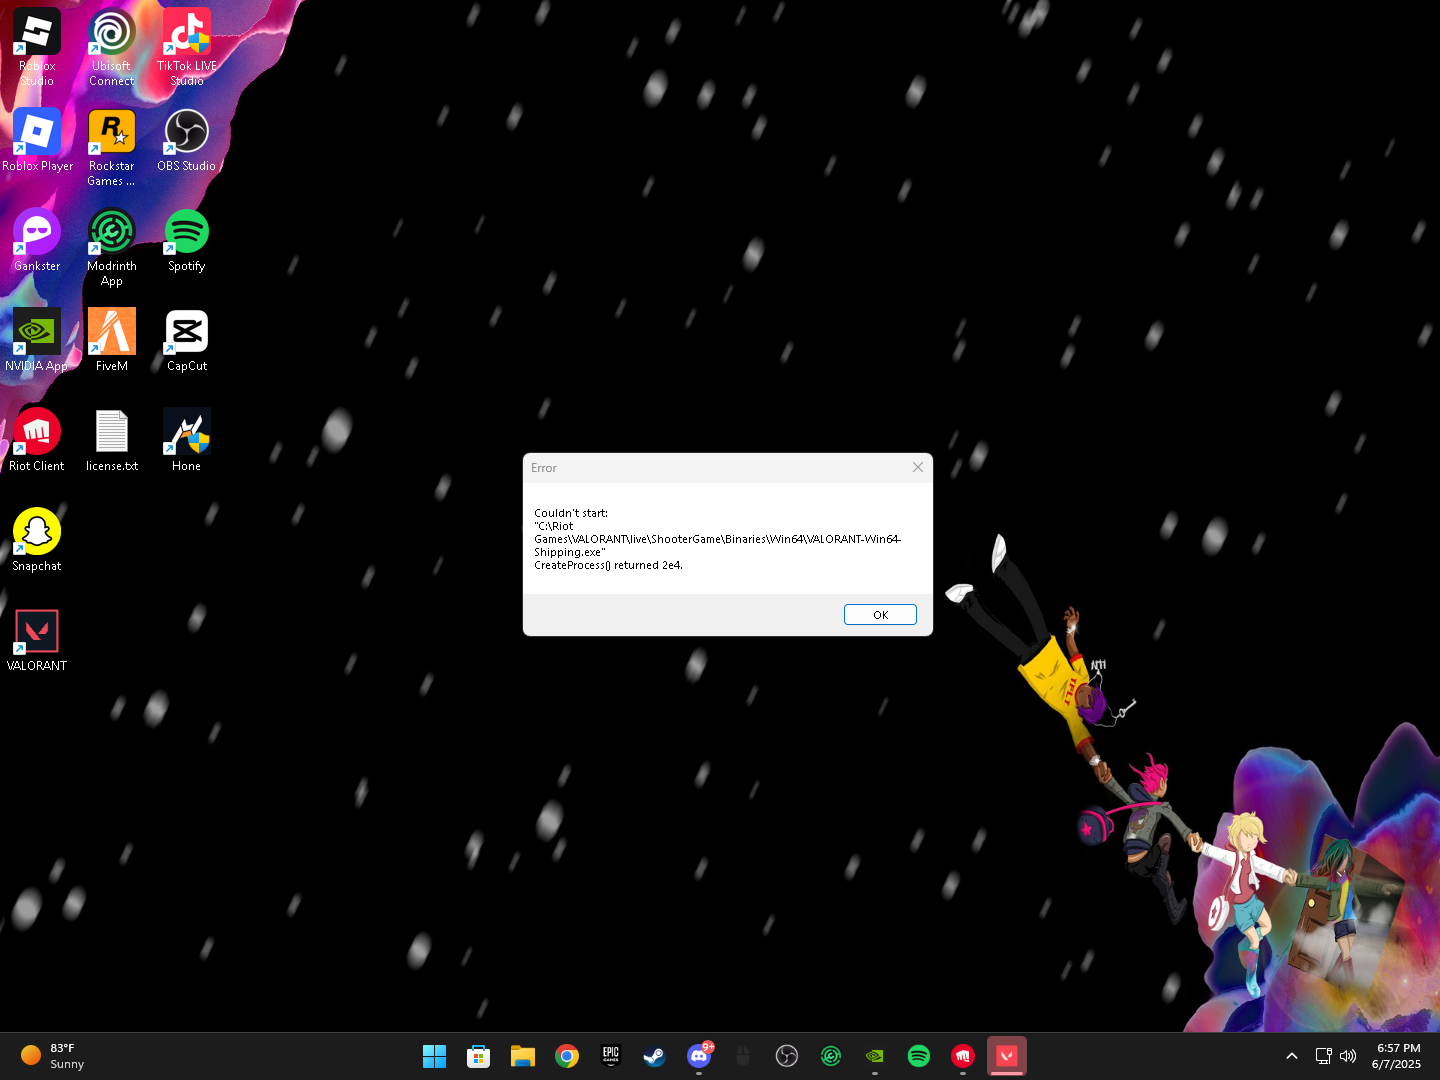The width and height of the screenshot is (1440, 1080).
Task: Launch Ubisoft Connect from the desktop
Action: point(112,47)
